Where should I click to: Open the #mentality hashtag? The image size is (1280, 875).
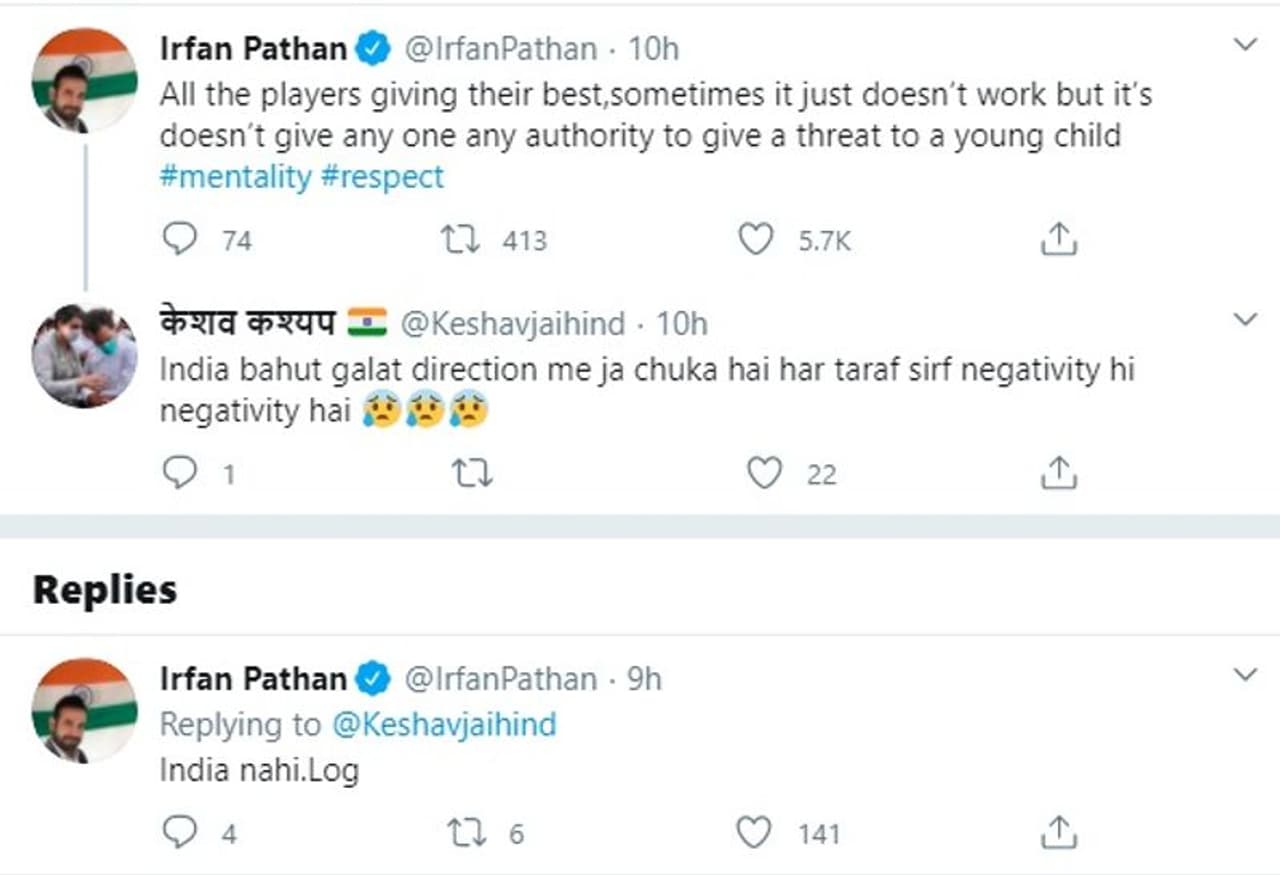point(236,177)
